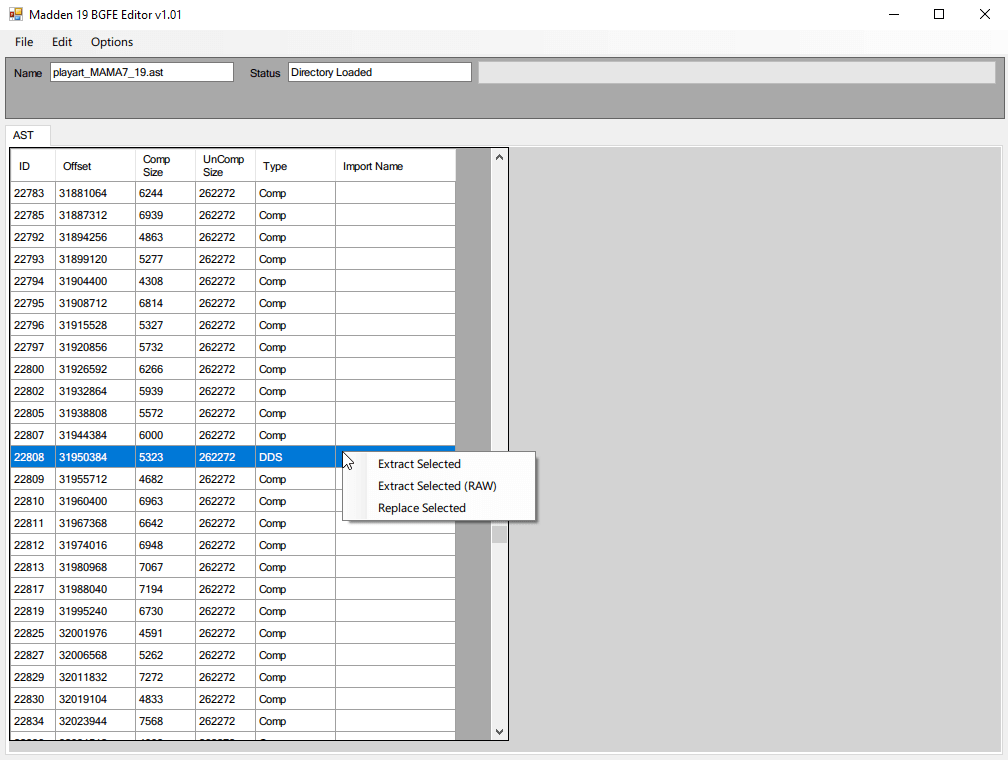1008x760 pixels.
Task: Click the Madden 19 BGFE Editor app icon
Action: (15, 14)
